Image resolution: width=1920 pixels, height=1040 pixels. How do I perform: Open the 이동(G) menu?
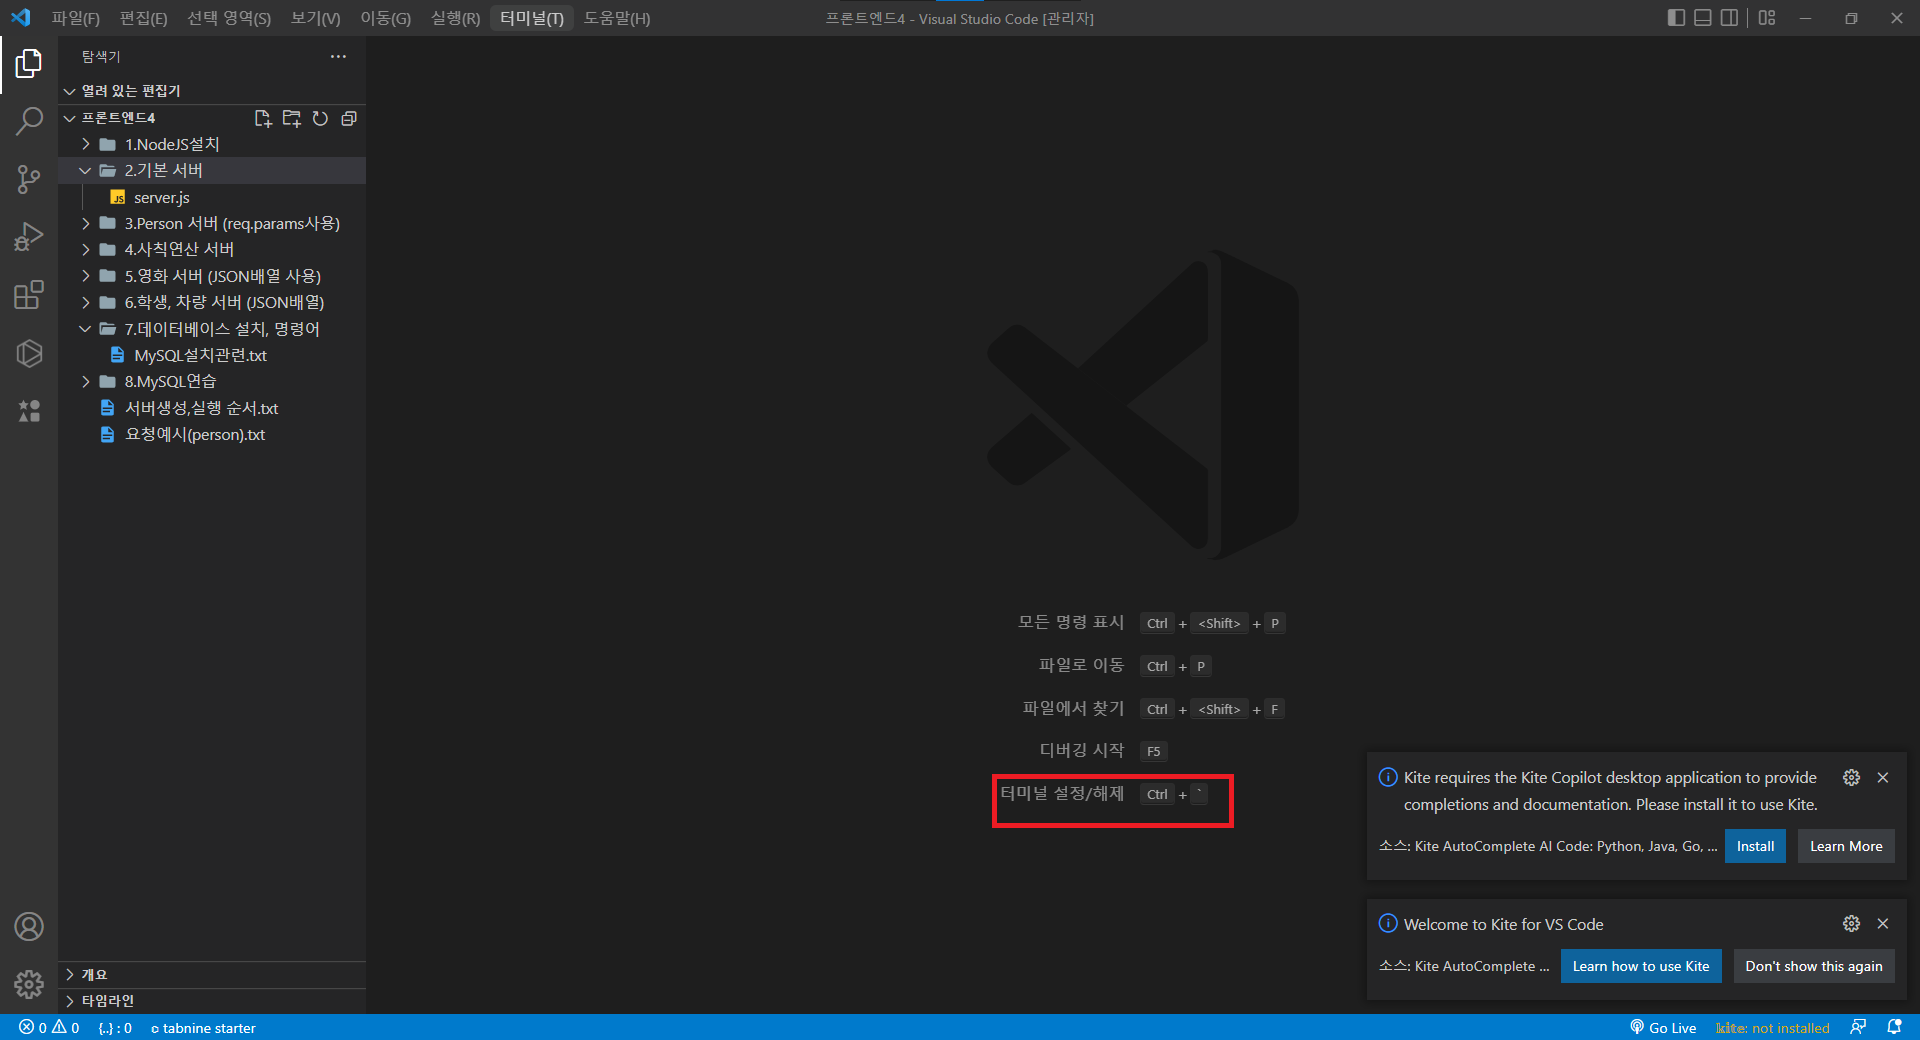(x=386, y=18)
